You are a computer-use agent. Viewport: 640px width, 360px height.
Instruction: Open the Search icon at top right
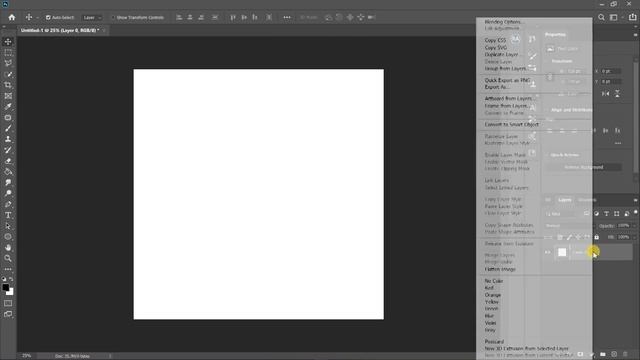pos(601,17)
